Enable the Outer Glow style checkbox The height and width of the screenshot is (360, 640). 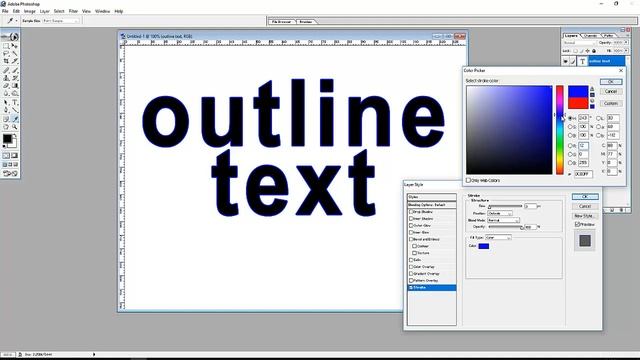[x=411, y=225]
